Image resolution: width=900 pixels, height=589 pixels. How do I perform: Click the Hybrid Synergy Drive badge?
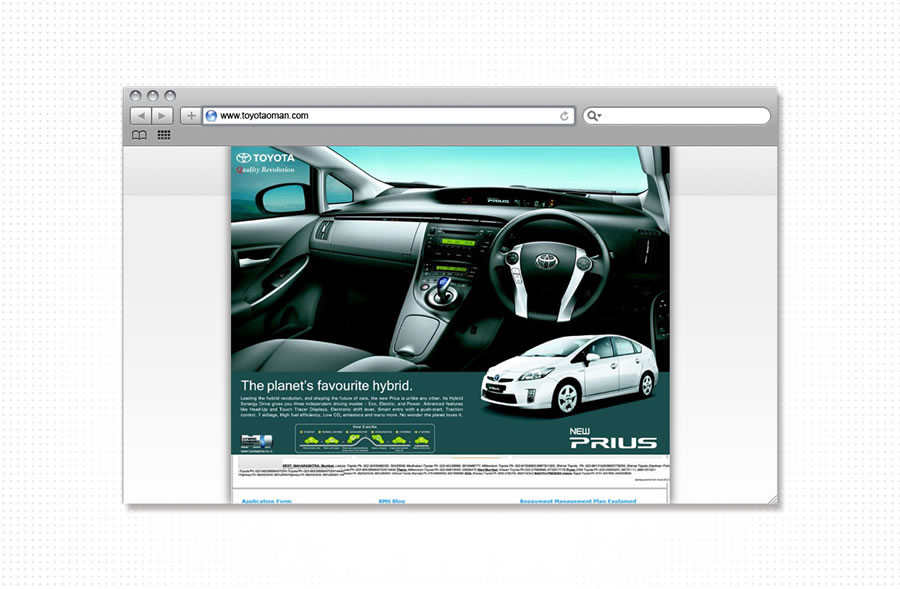[x=256, y=443]
